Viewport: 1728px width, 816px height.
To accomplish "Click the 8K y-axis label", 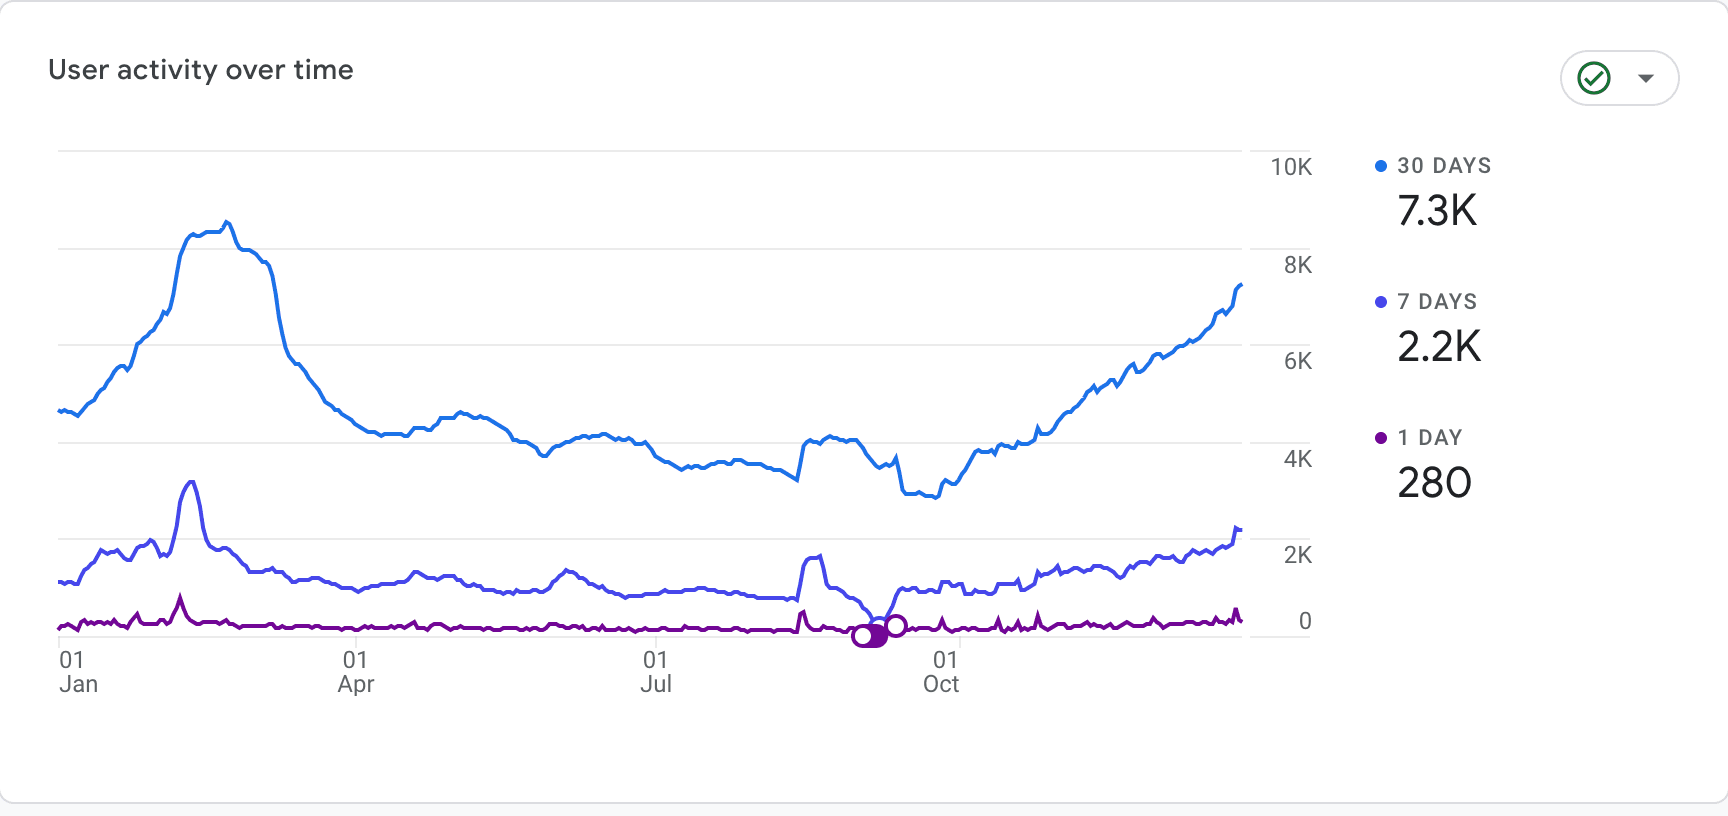I will [1298, 265].
